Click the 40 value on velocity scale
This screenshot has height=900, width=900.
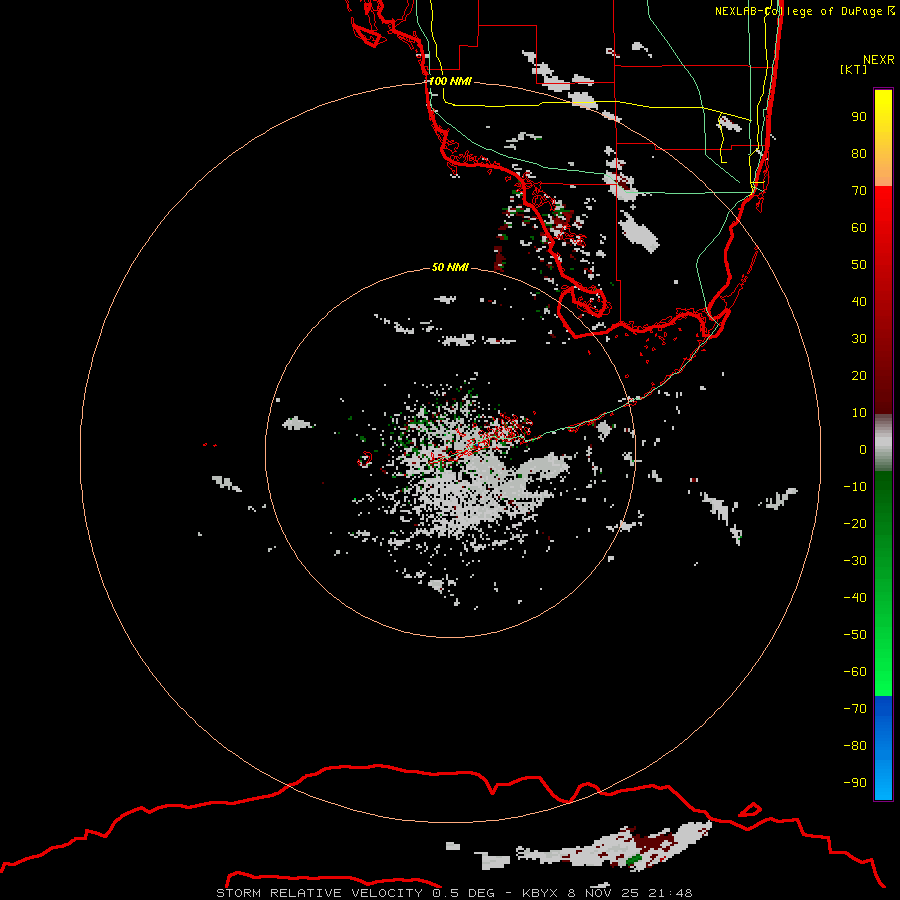coord(859,301)
